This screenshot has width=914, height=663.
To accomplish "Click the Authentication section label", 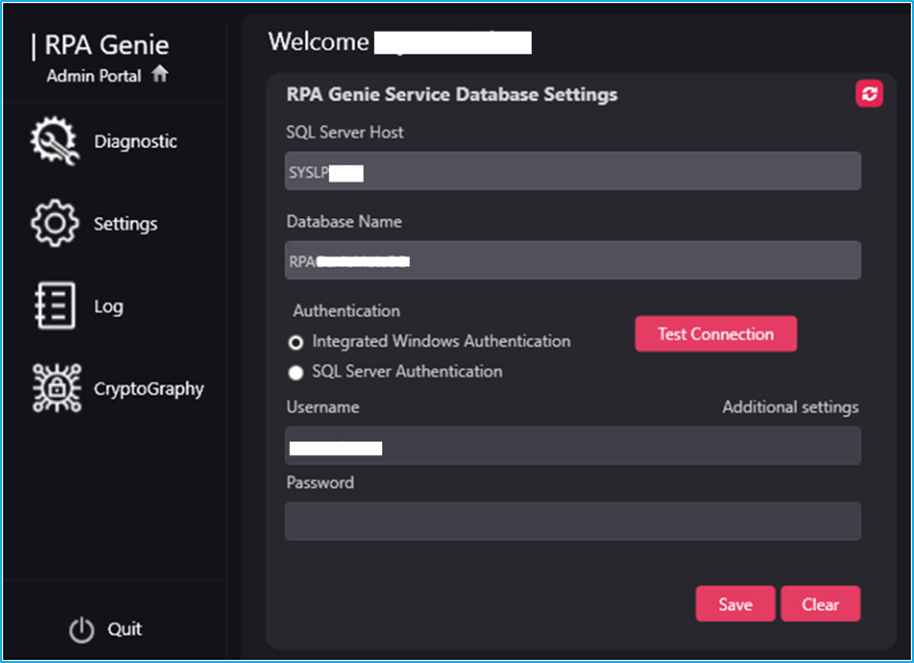I will point(346,311).
